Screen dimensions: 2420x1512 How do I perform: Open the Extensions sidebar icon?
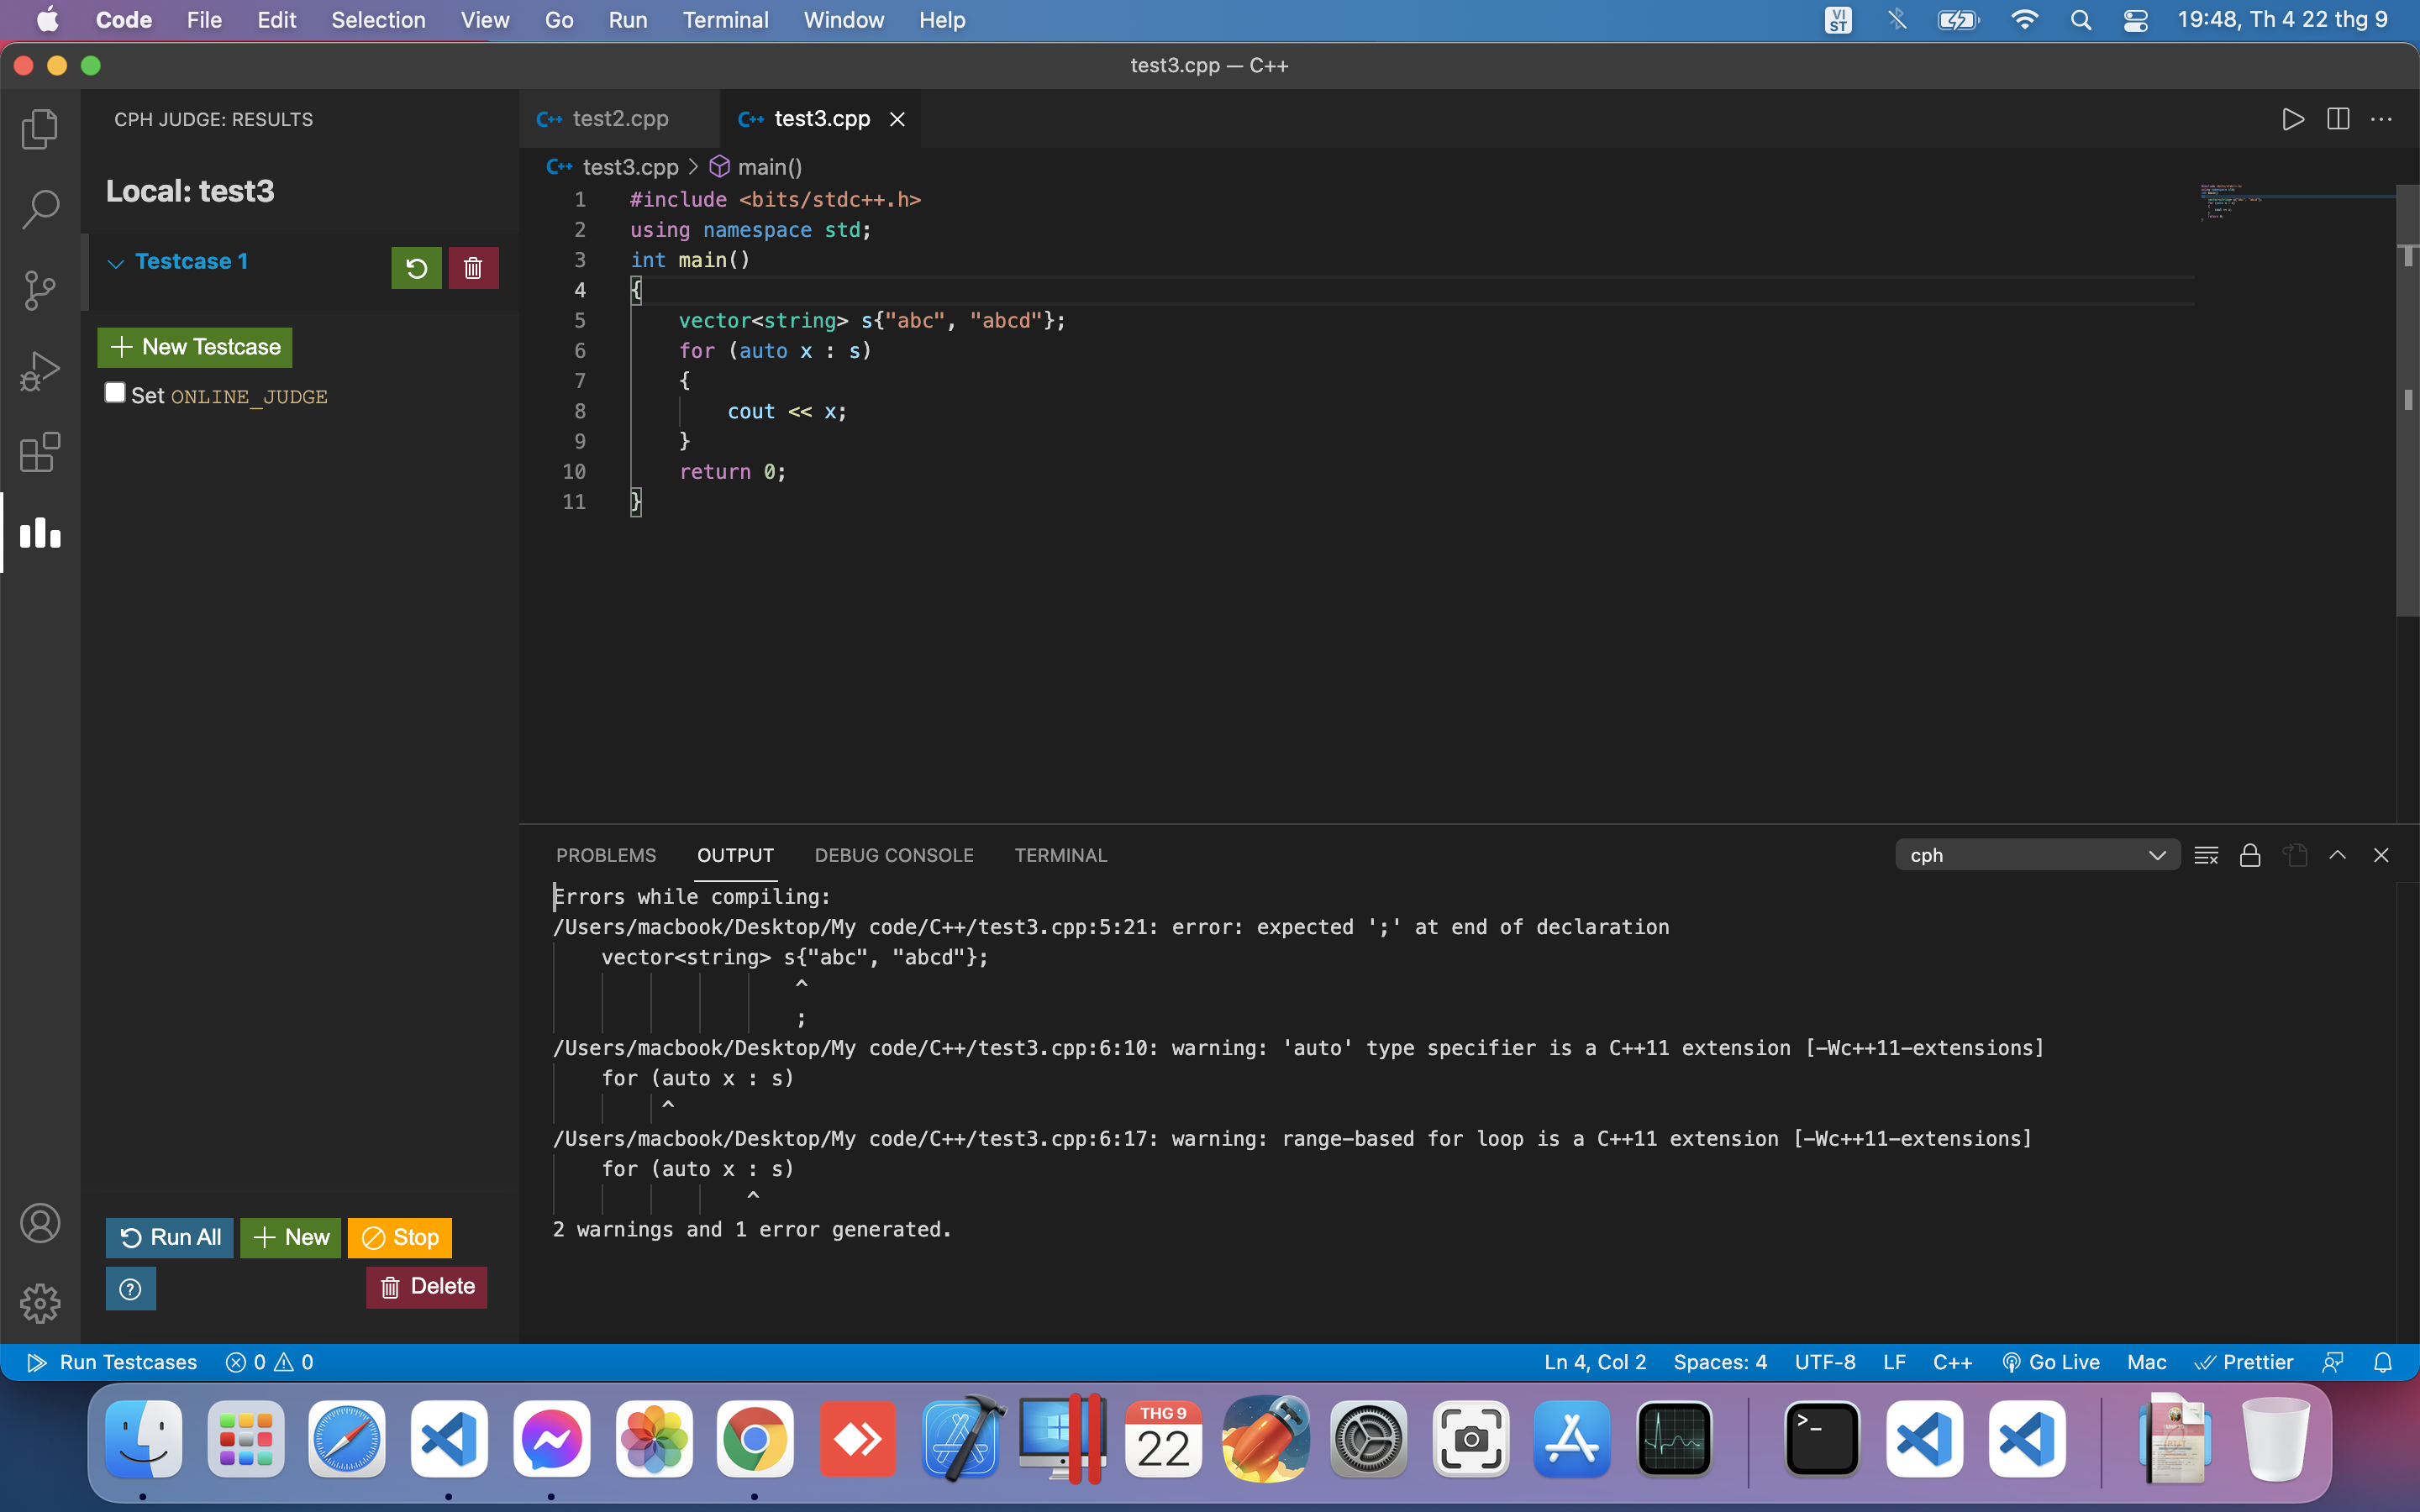click(x=40, y=452)
